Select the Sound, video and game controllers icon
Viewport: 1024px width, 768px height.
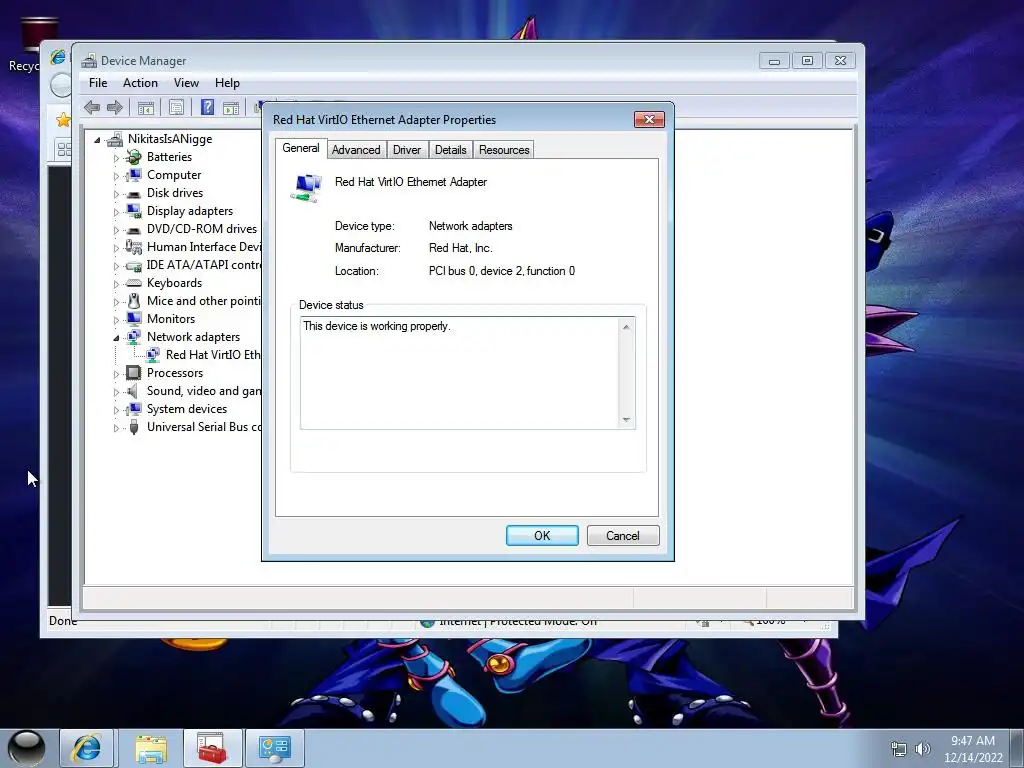pyautogui.click(x=133, y=391)
